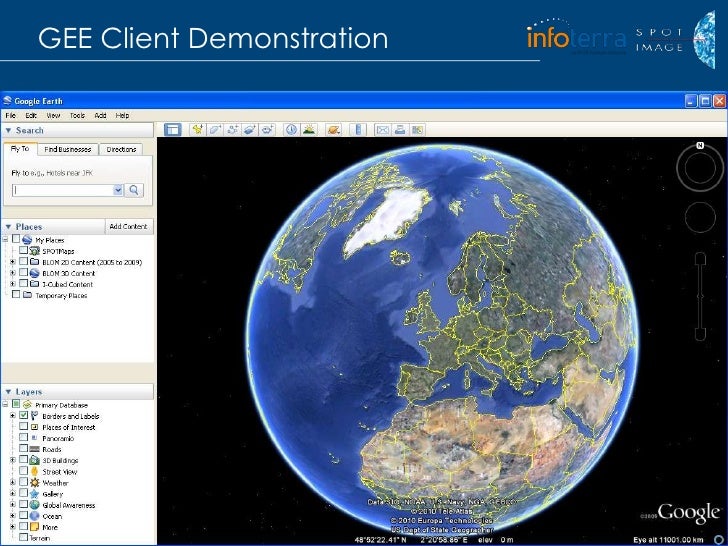728x546 pixels.
Task: Click the Add Placemark pushpin icon
Action: click(x=198, y=130)
